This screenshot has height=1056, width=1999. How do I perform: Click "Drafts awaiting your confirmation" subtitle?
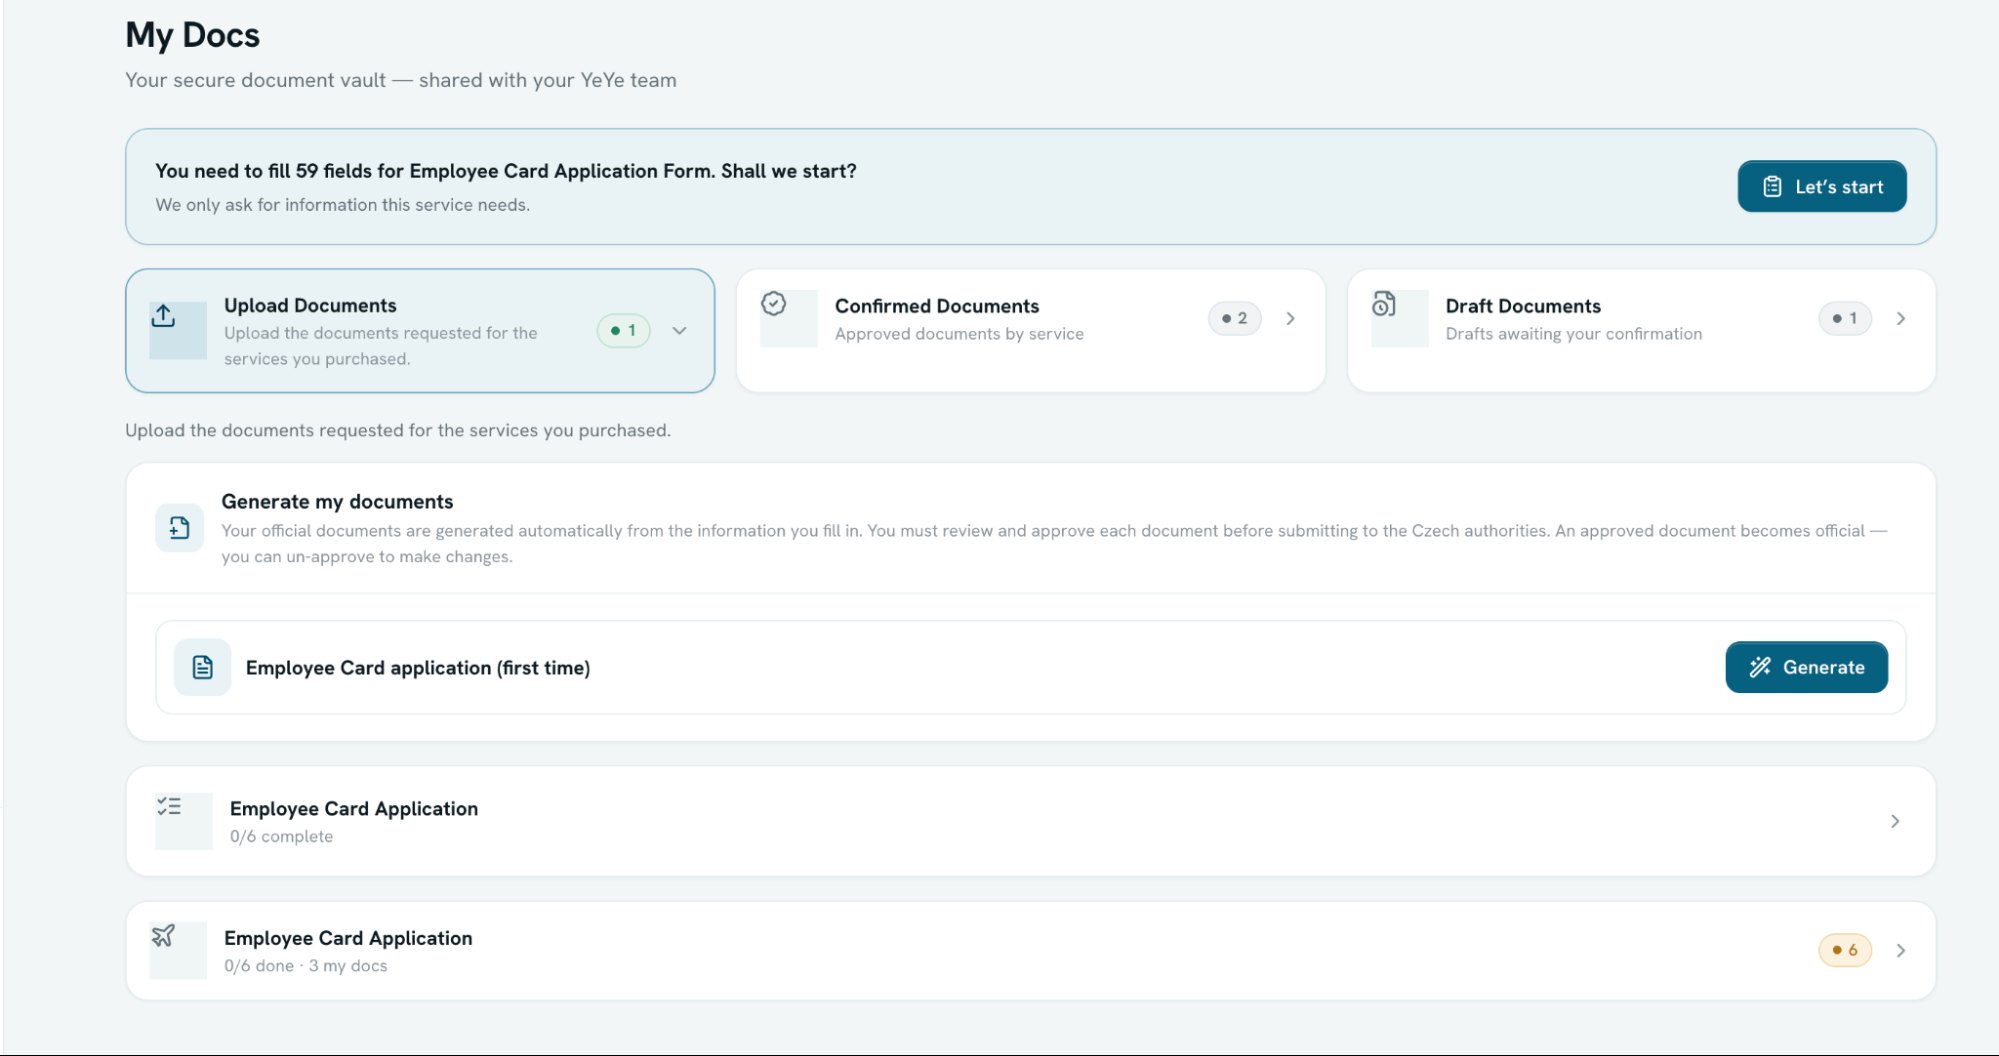tap(1573, 334)
